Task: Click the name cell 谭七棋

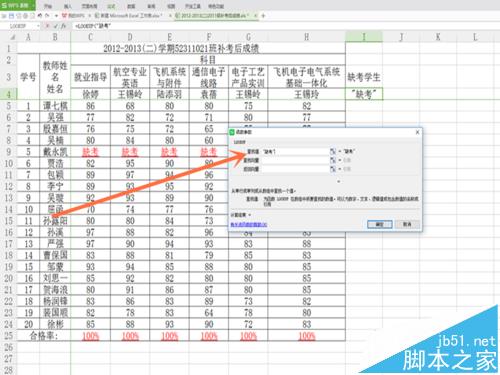Action: click(x=55, y=106)
